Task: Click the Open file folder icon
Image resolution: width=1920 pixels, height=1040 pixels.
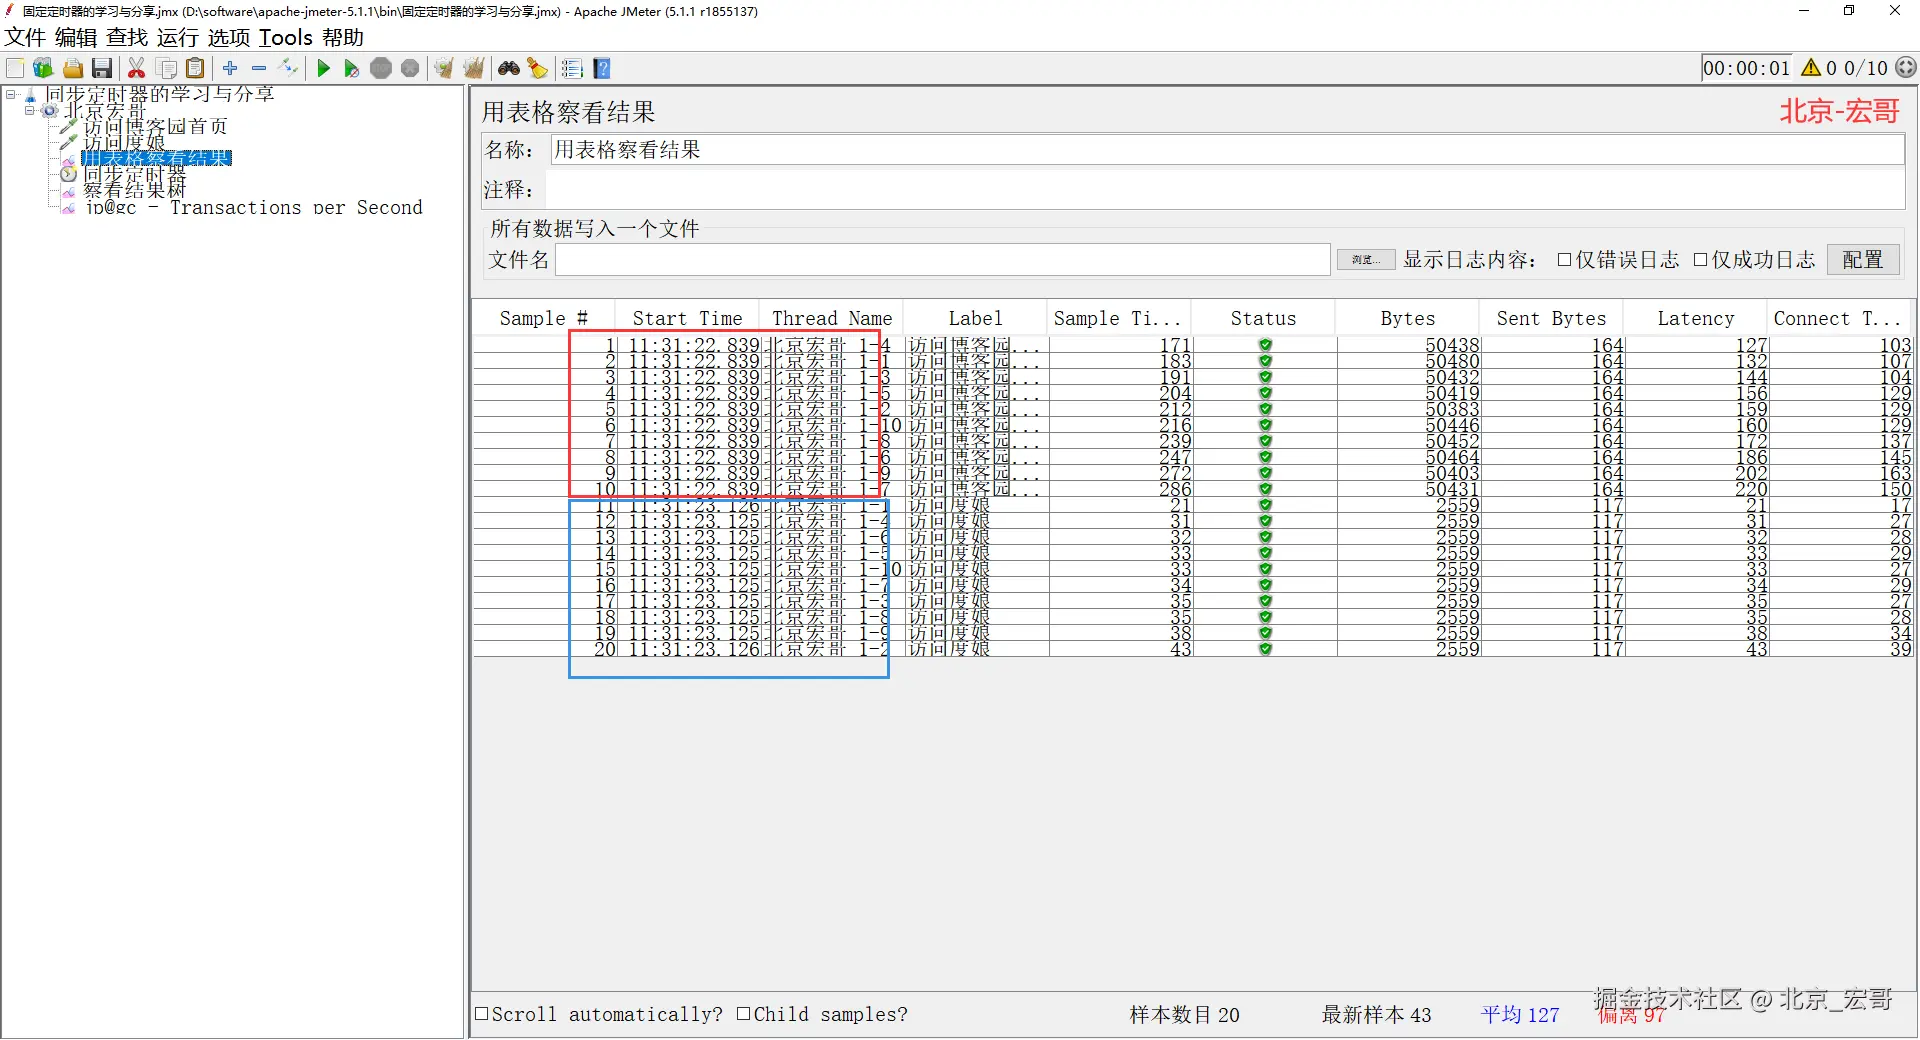Action: click(73, 68)
